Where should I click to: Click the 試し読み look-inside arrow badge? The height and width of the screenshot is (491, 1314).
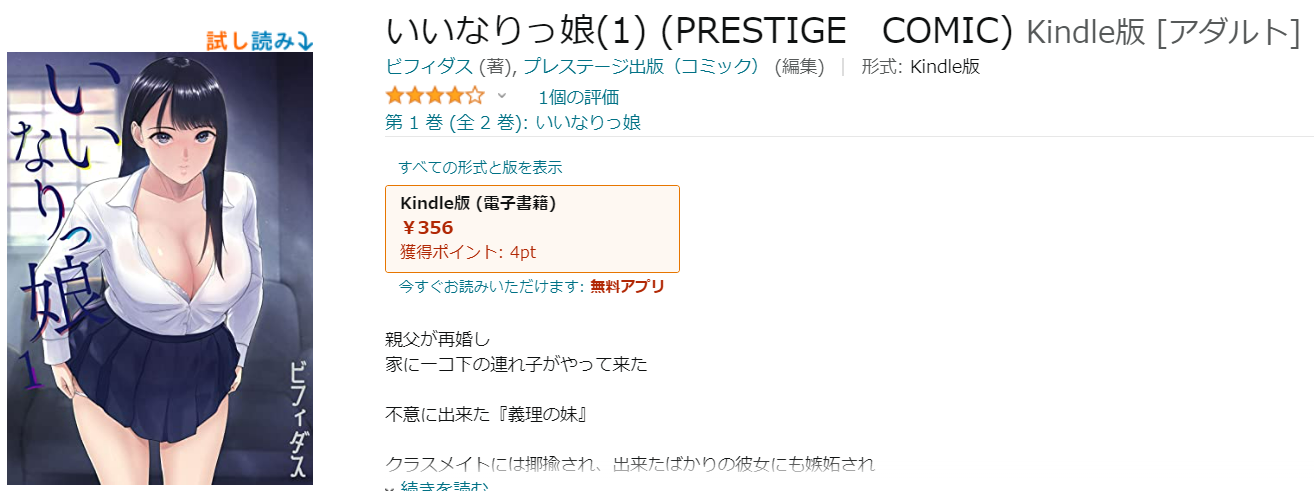(260, 40)
